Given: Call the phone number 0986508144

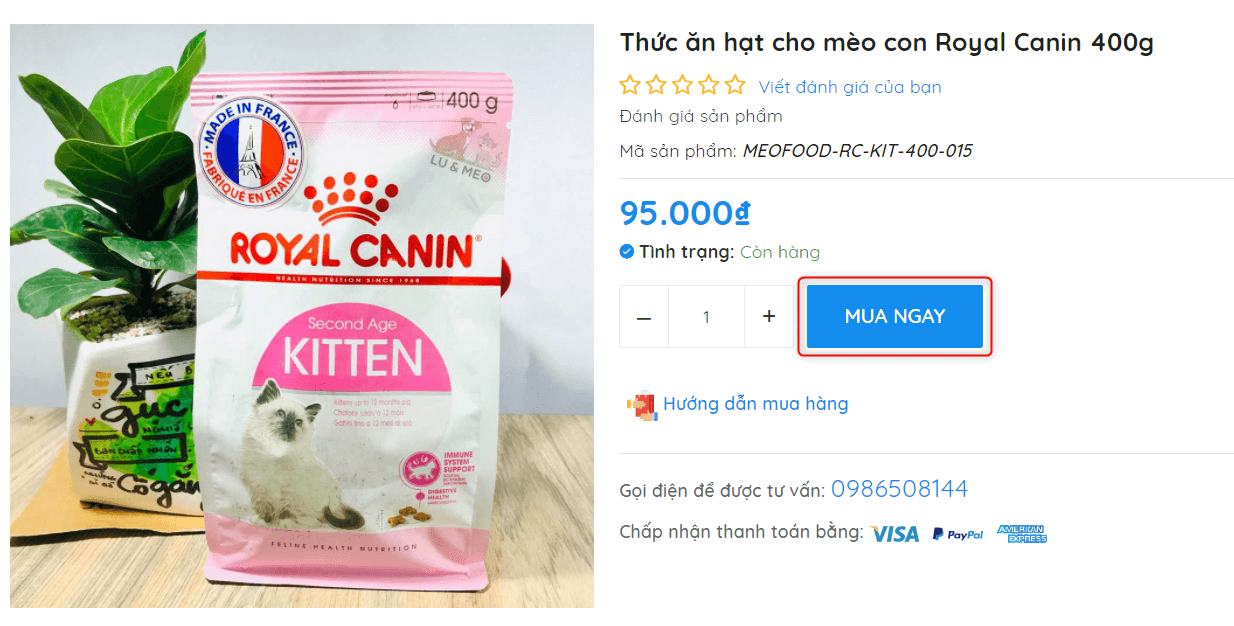Looking at the screenshot, I should point(899,489).
